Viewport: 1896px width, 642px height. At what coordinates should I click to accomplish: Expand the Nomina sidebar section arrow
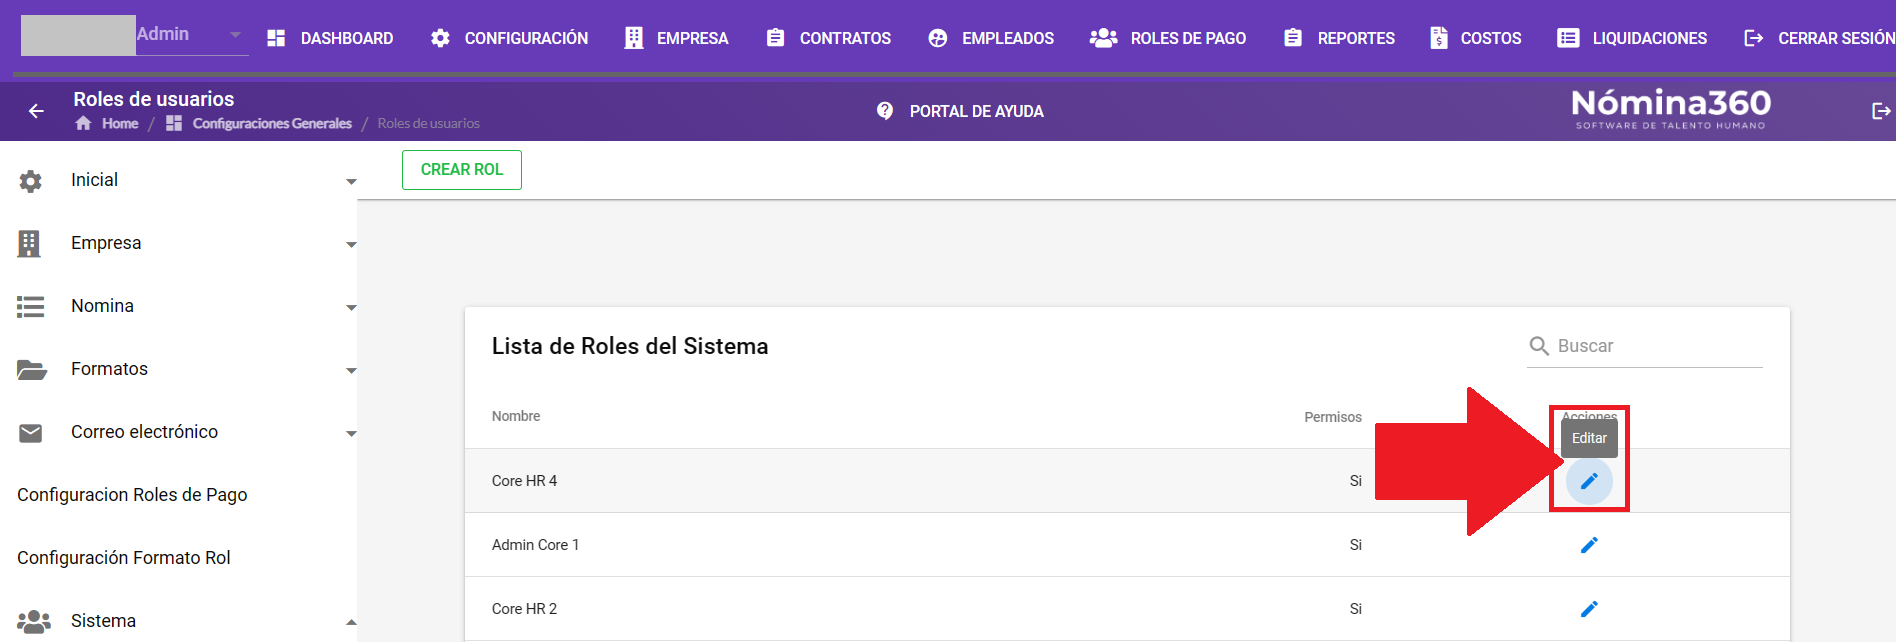click(351, 308)
